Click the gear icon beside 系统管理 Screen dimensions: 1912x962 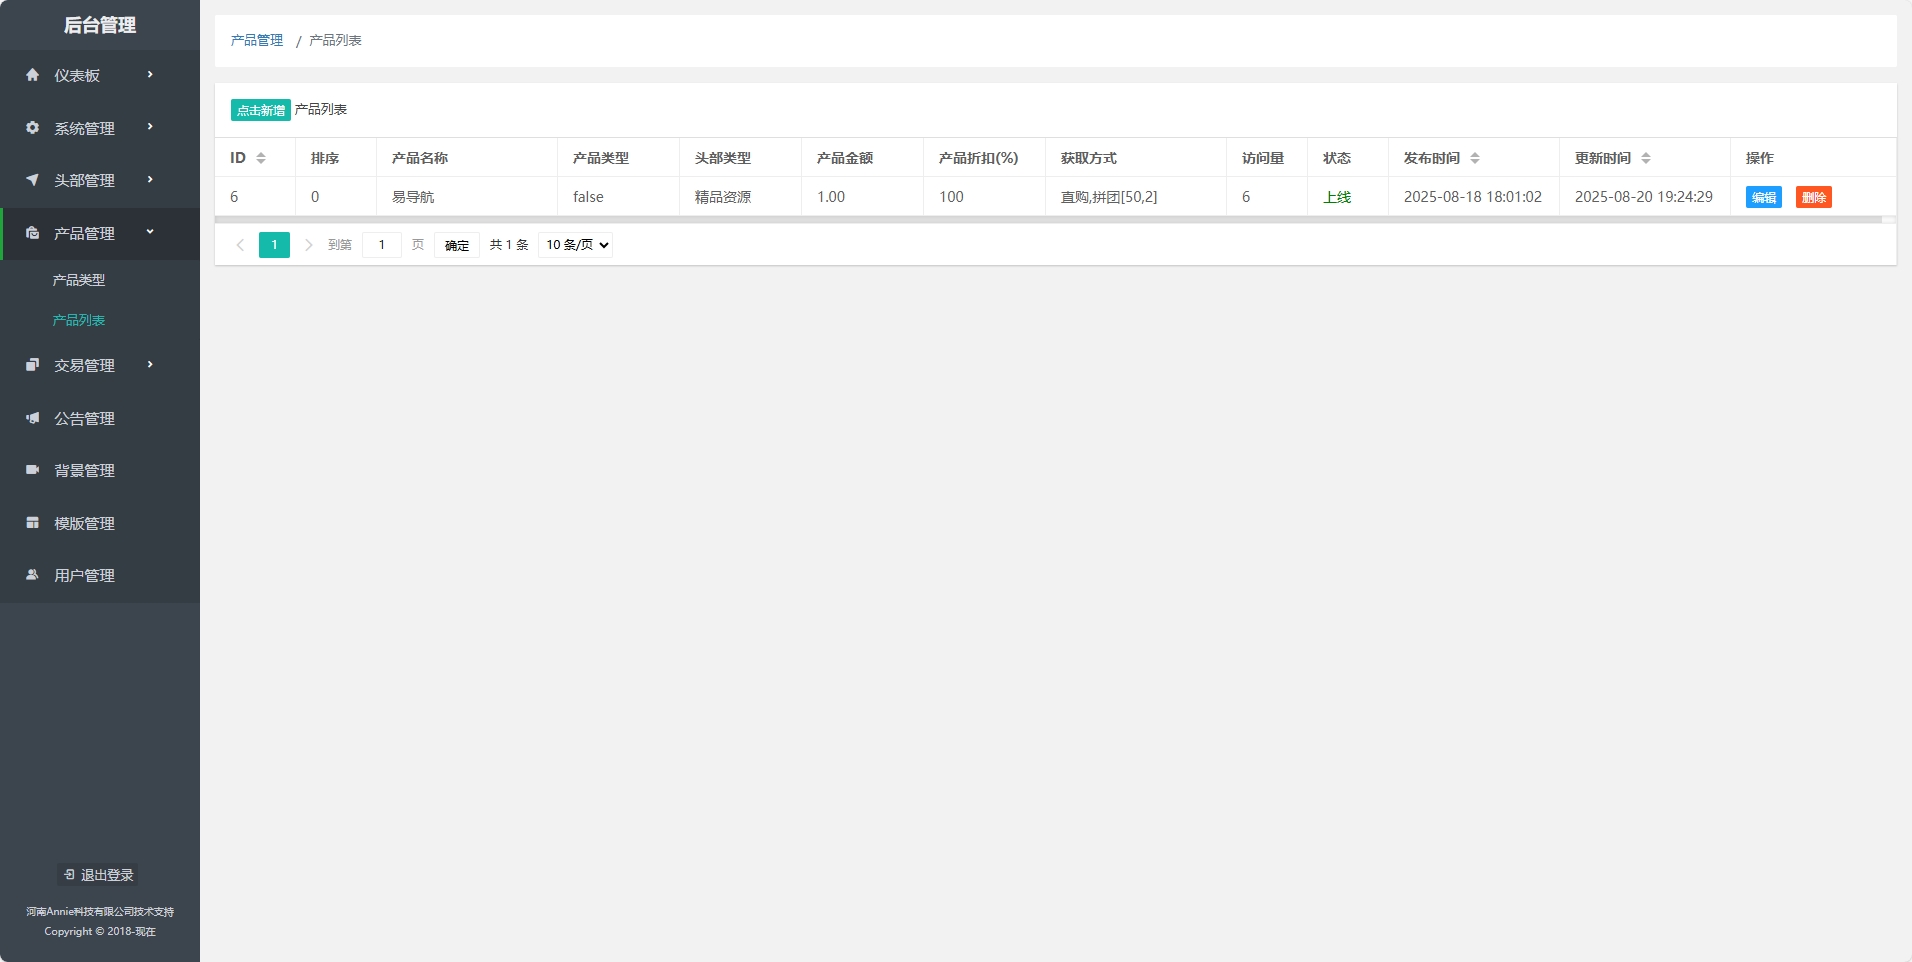32,128
